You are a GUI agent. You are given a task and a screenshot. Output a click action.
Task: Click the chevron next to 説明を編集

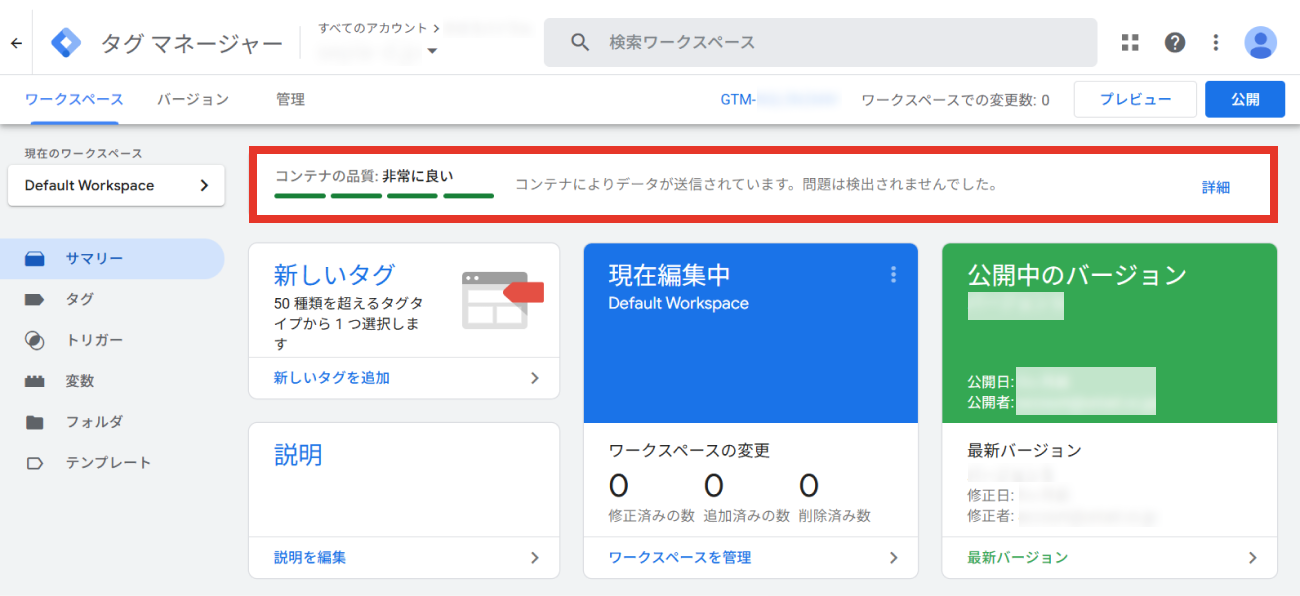pos(534,558)
